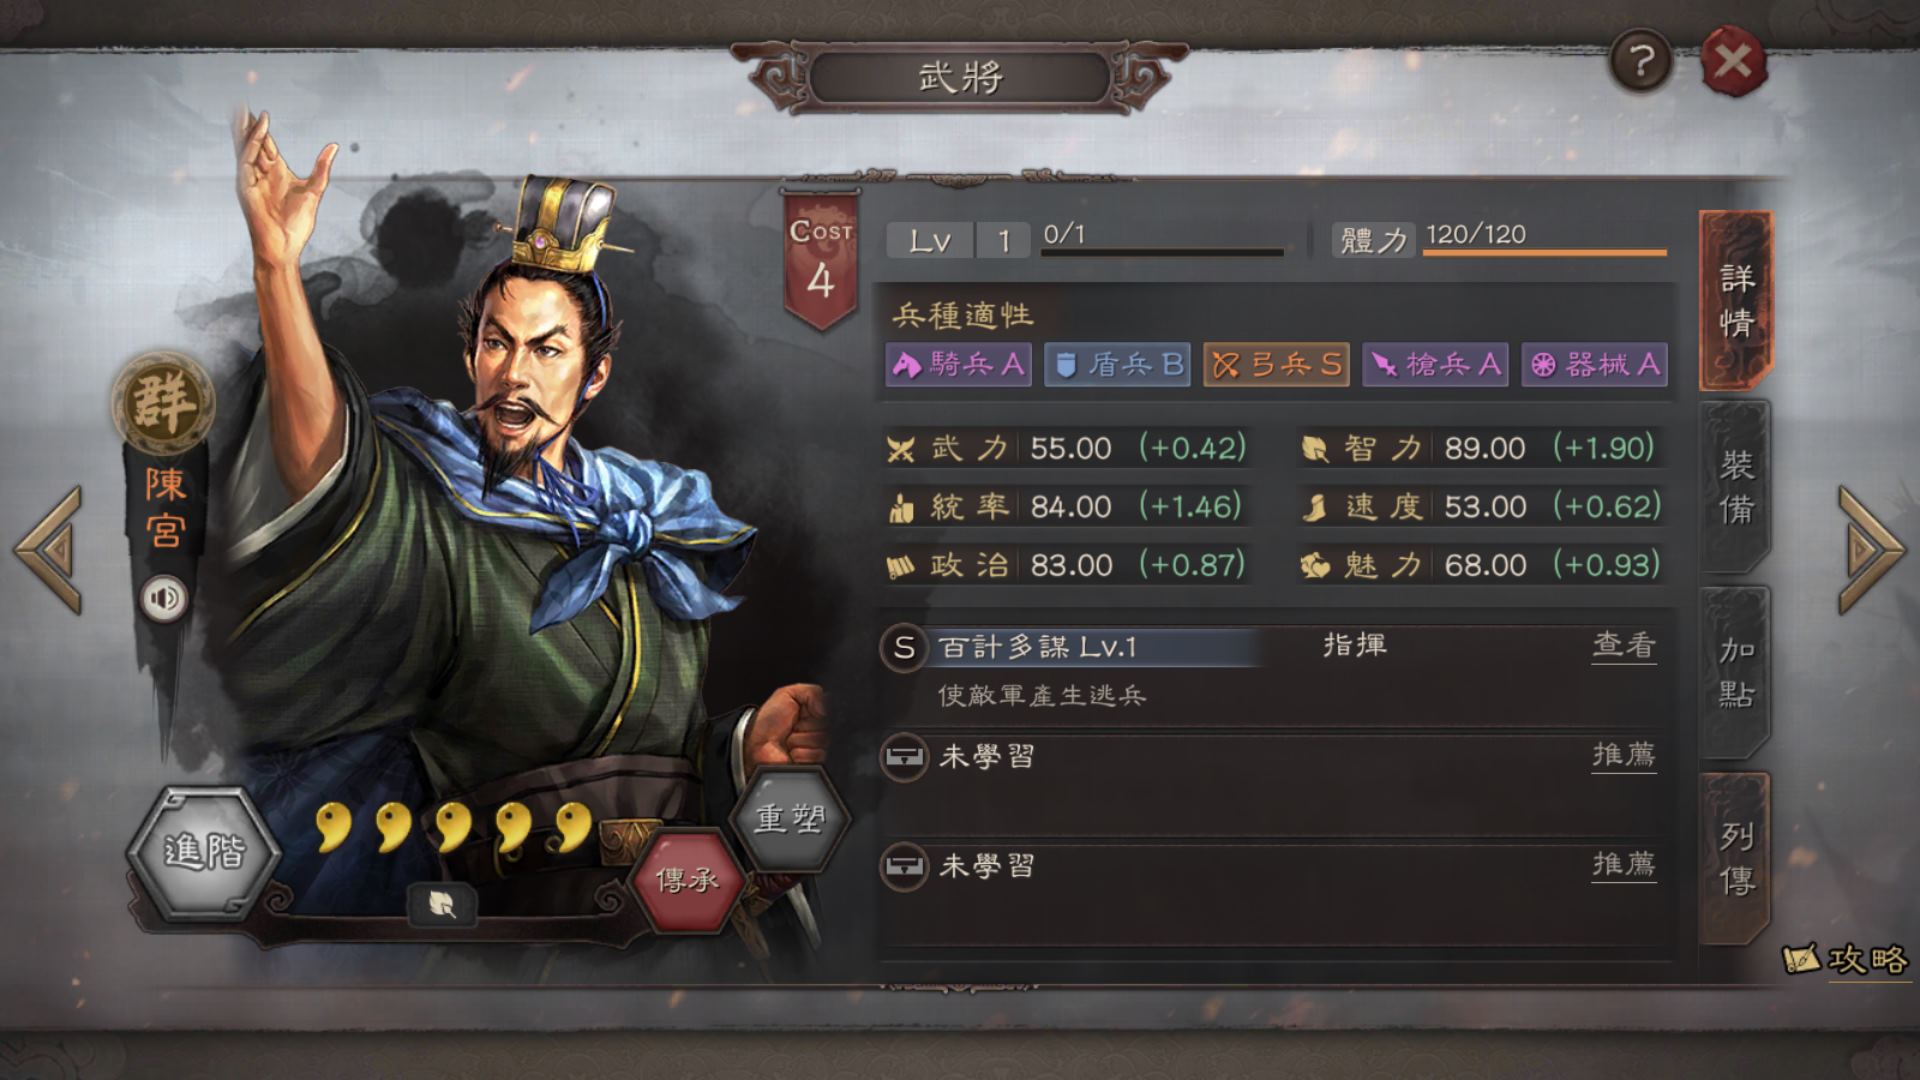Click 推薦 on first unlearned skill slot
The width and height of the screenshot is (1920, 1080).
(x=1624, y=755)
